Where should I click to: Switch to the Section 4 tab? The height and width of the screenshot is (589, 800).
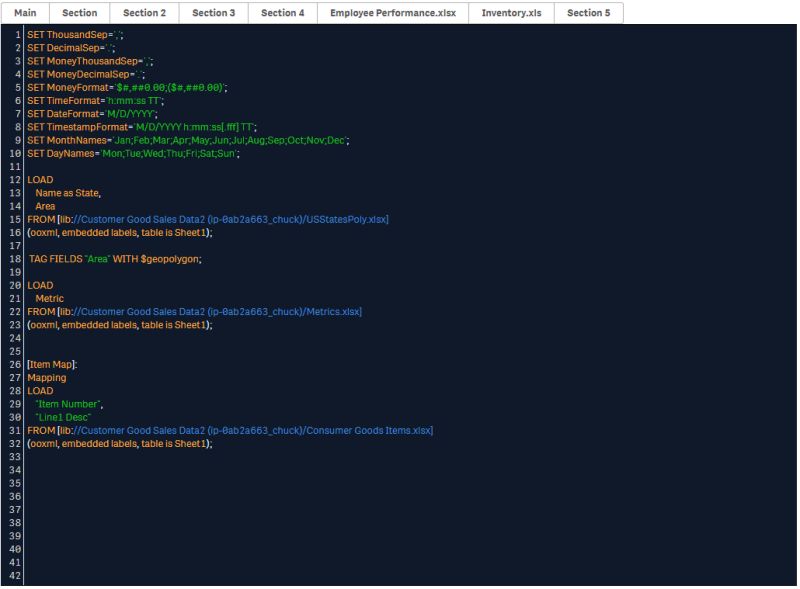tap(214, 13)
